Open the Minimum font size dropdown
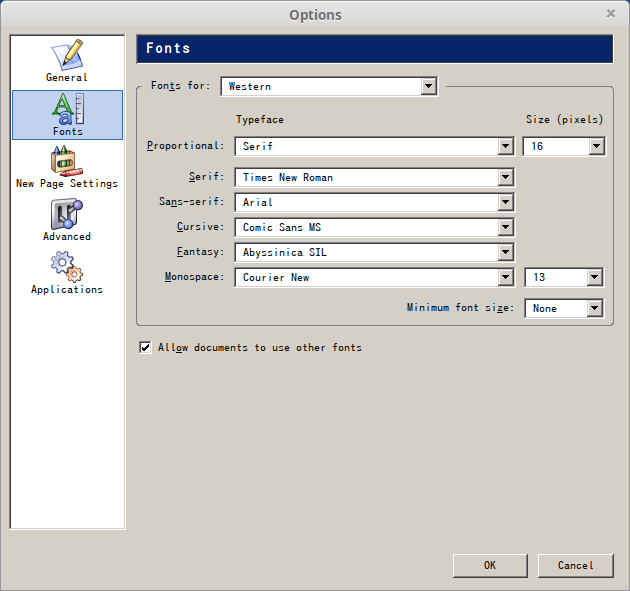The width and height of the screenshot is (630, 591). 564,308
